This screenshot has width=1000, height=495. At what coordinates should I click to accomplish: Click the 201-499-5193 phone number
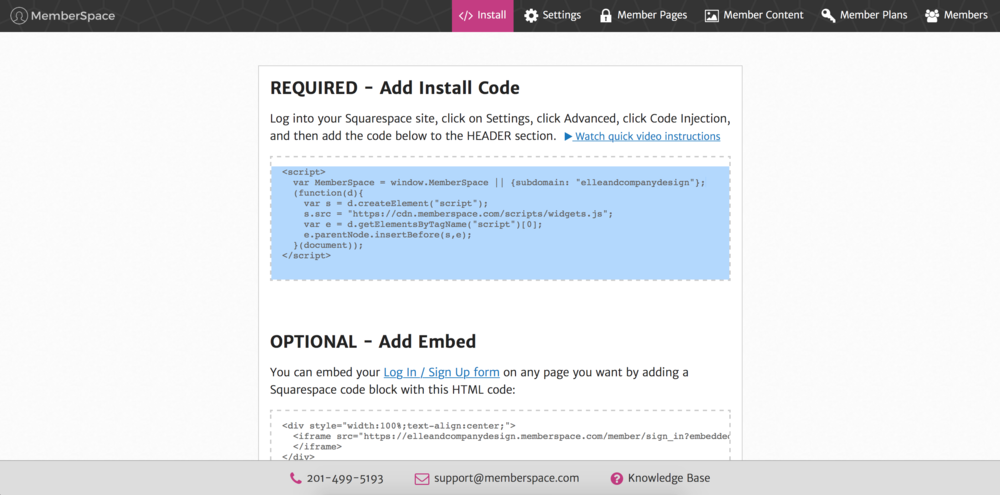[345, 478]
